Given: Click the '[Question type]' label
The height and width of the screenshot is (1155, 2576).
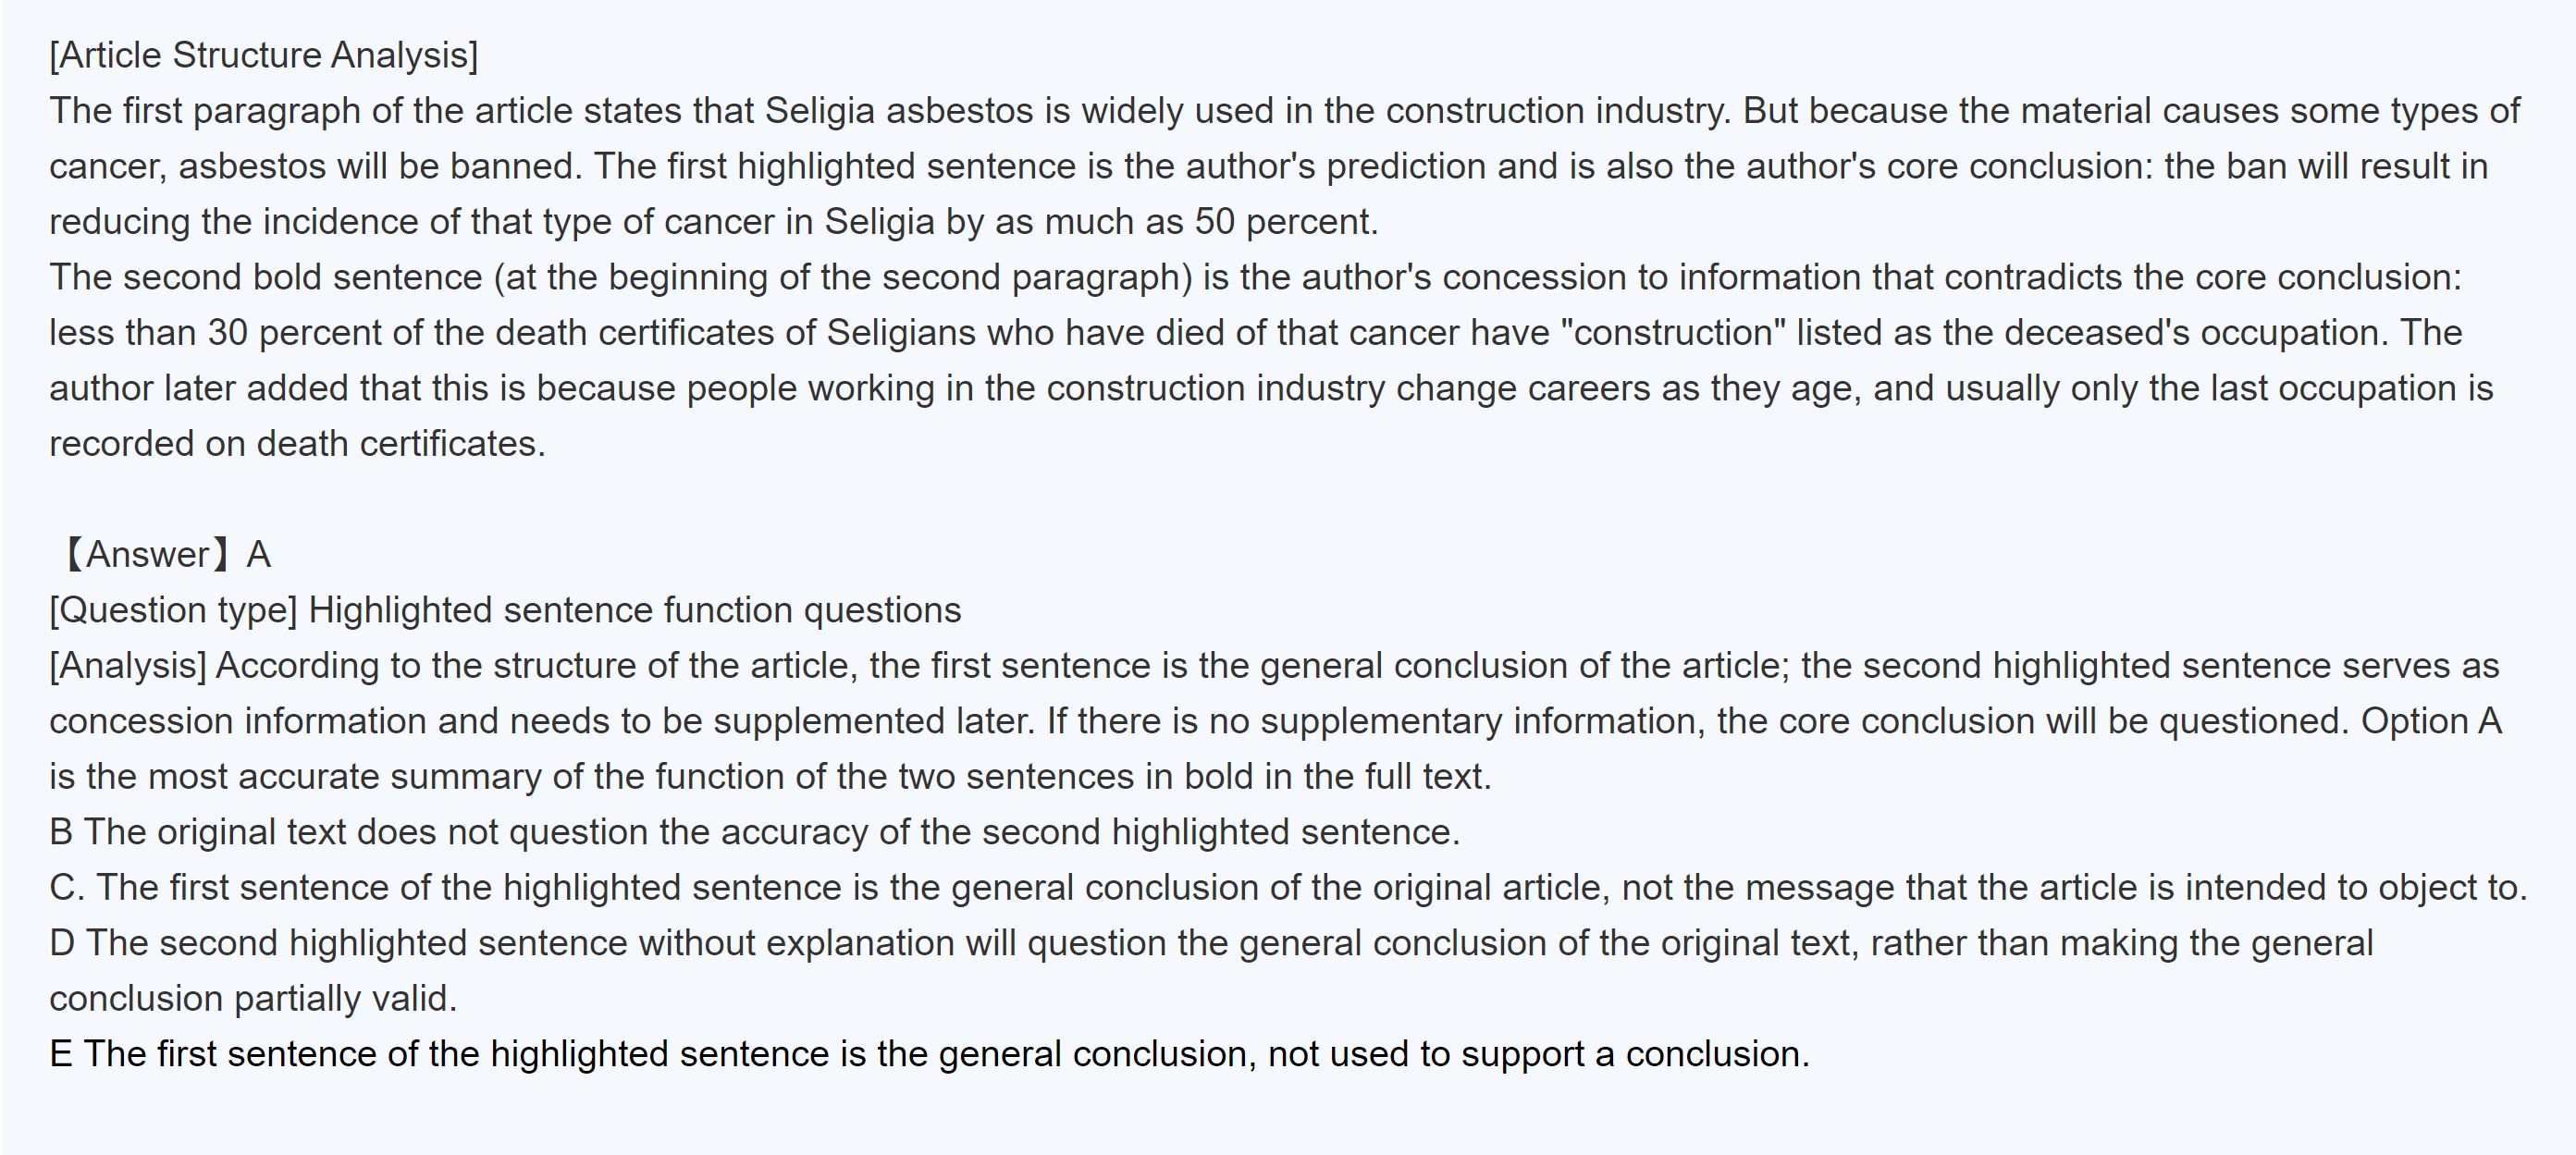Looking at the screenshot, I should [173, 610].
